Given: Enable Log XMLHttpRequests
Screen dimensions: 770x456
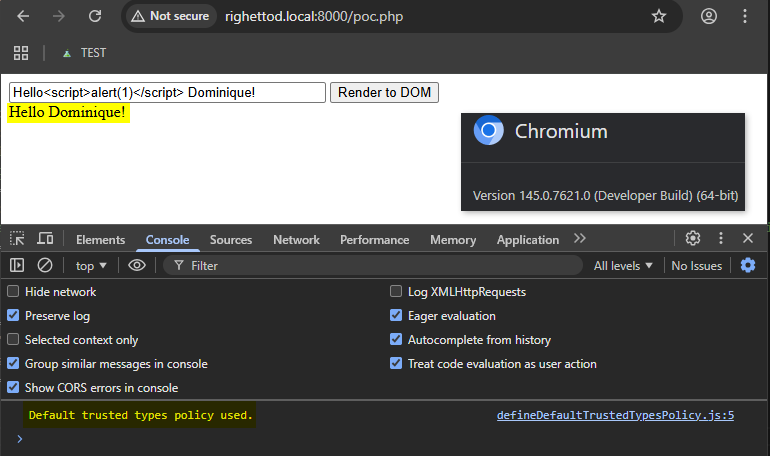Looking at the screenshot, I should (396, 292).
